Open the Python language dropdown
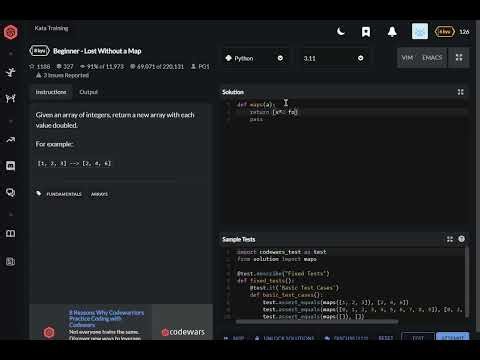480x360 pixels. tap(255, 58)
